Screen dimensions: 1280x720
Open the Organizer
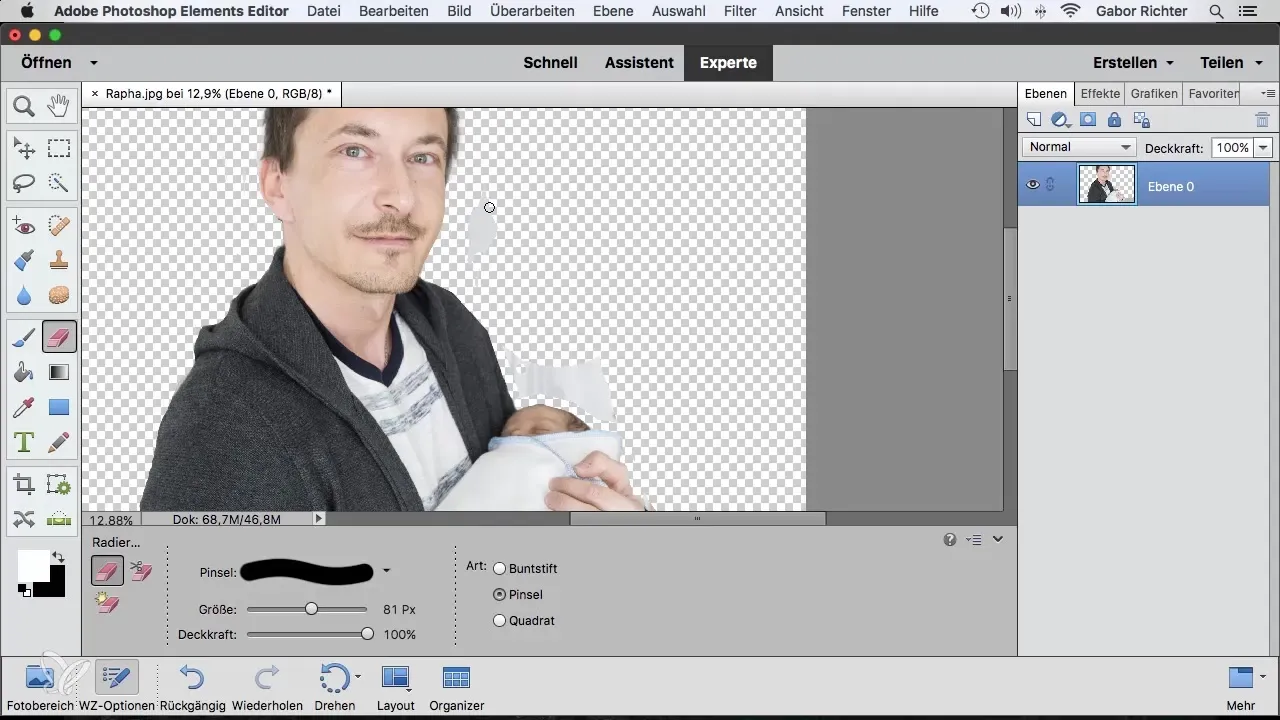(x=456, y=686)
